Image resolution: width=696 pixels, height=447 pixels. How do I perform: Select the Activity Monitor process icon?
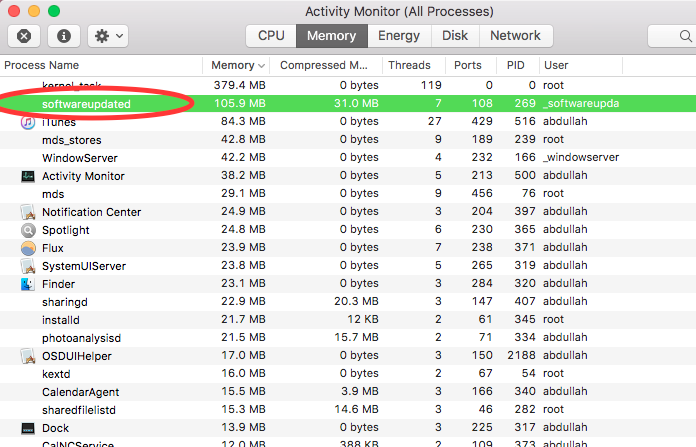(28, 176)
